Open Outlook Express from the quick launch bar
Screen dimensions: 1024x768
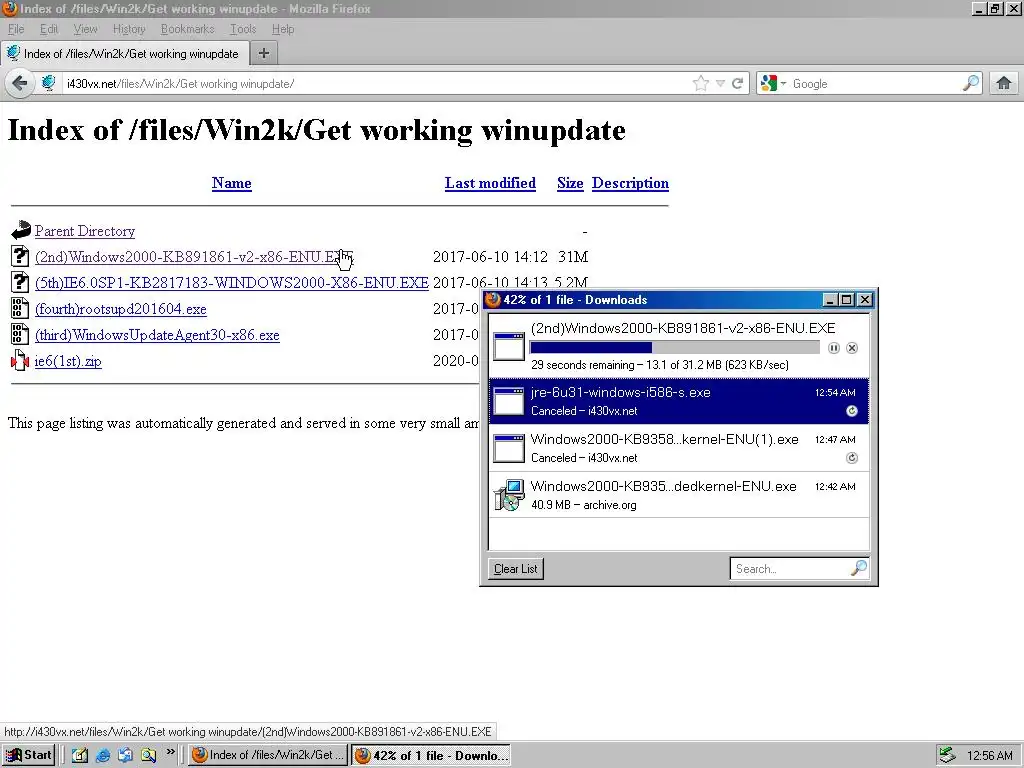tap(125, 755)
